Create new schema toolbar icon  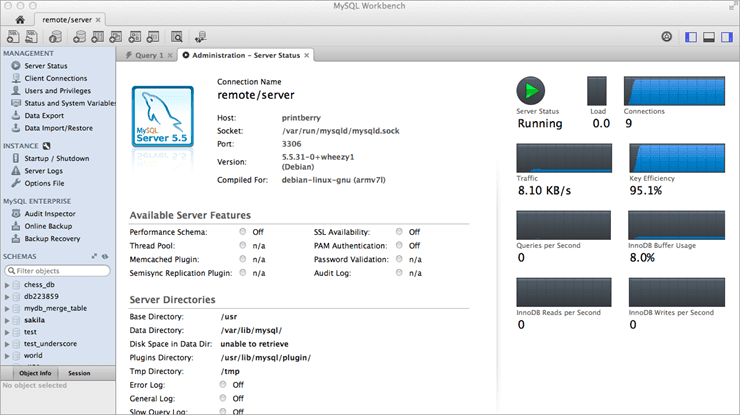[x=79, y=37]
